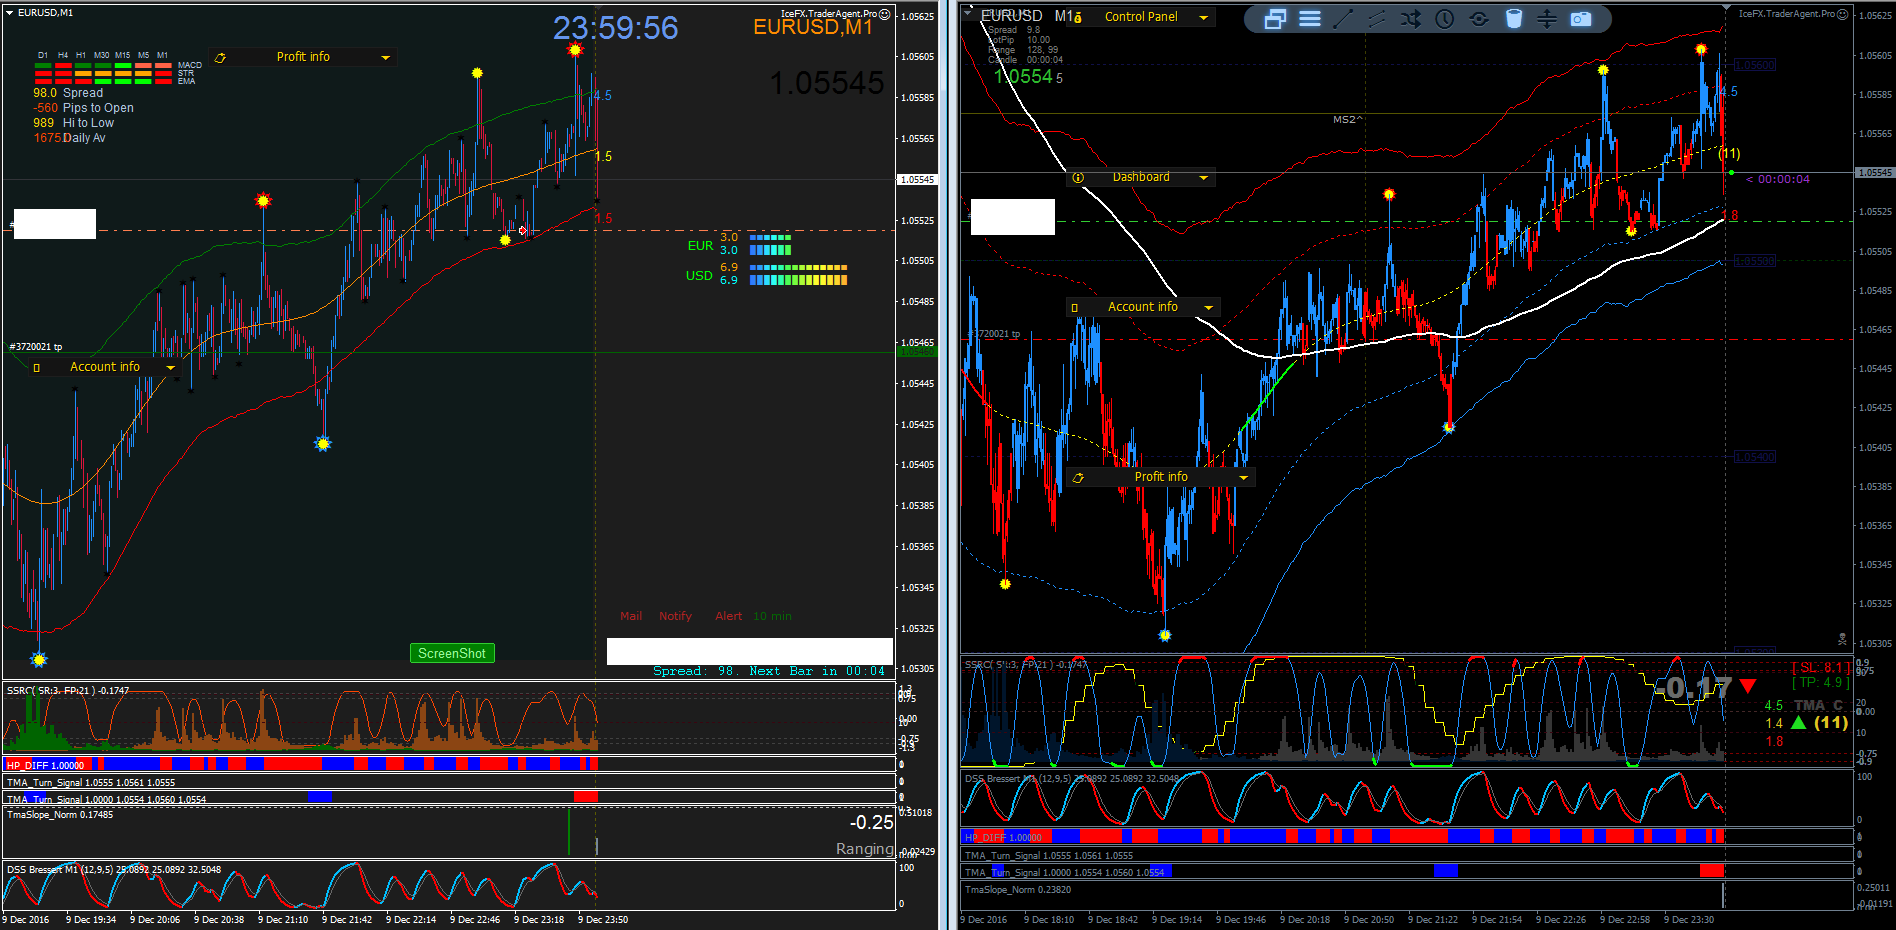Click the square icon on left Account info
The height and width of the screenshot is (930, 1896).
point(37,368)
